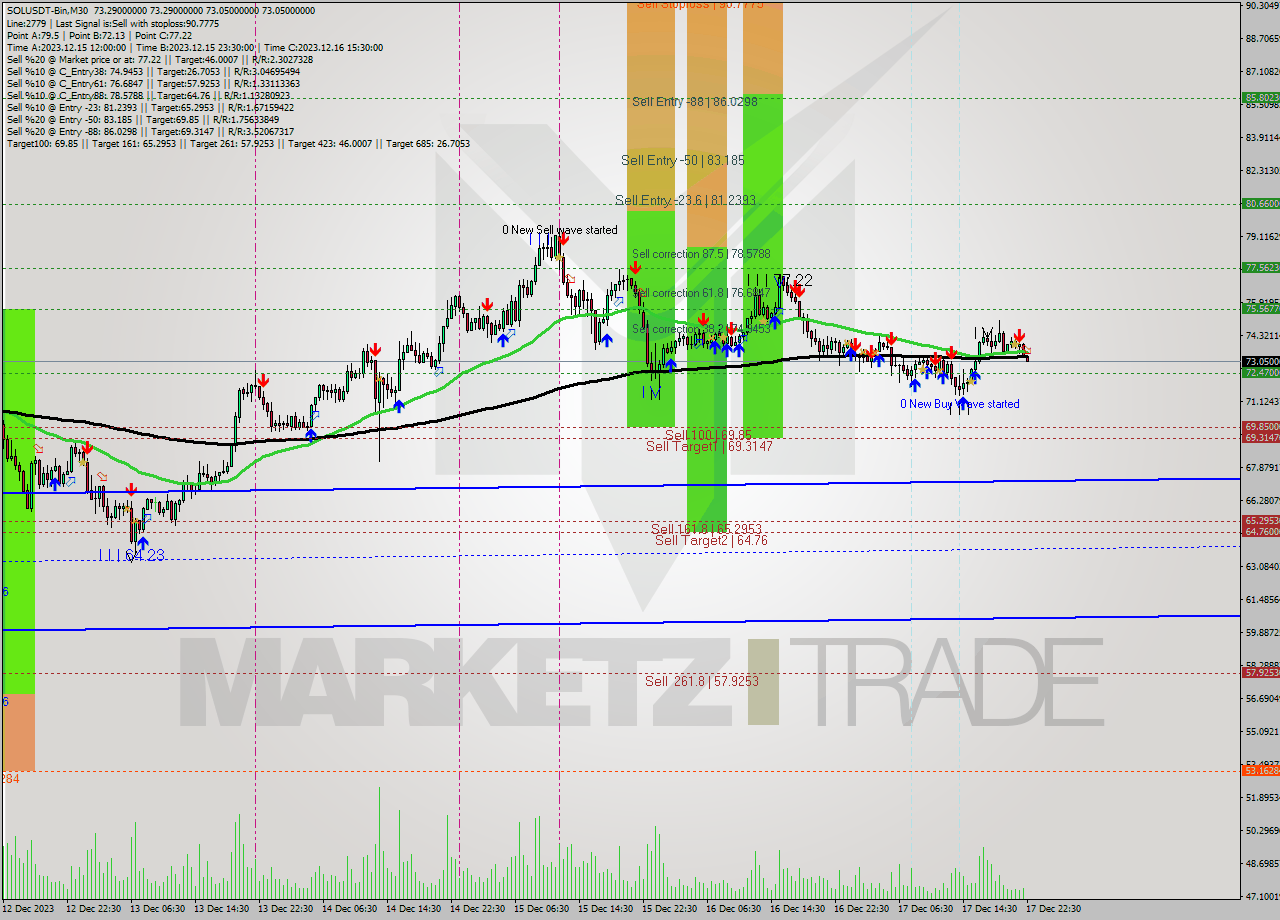This screenshot has width=1280, height=920.
Task: Click the Point A / Point B / Point C line
Action: 99,35
